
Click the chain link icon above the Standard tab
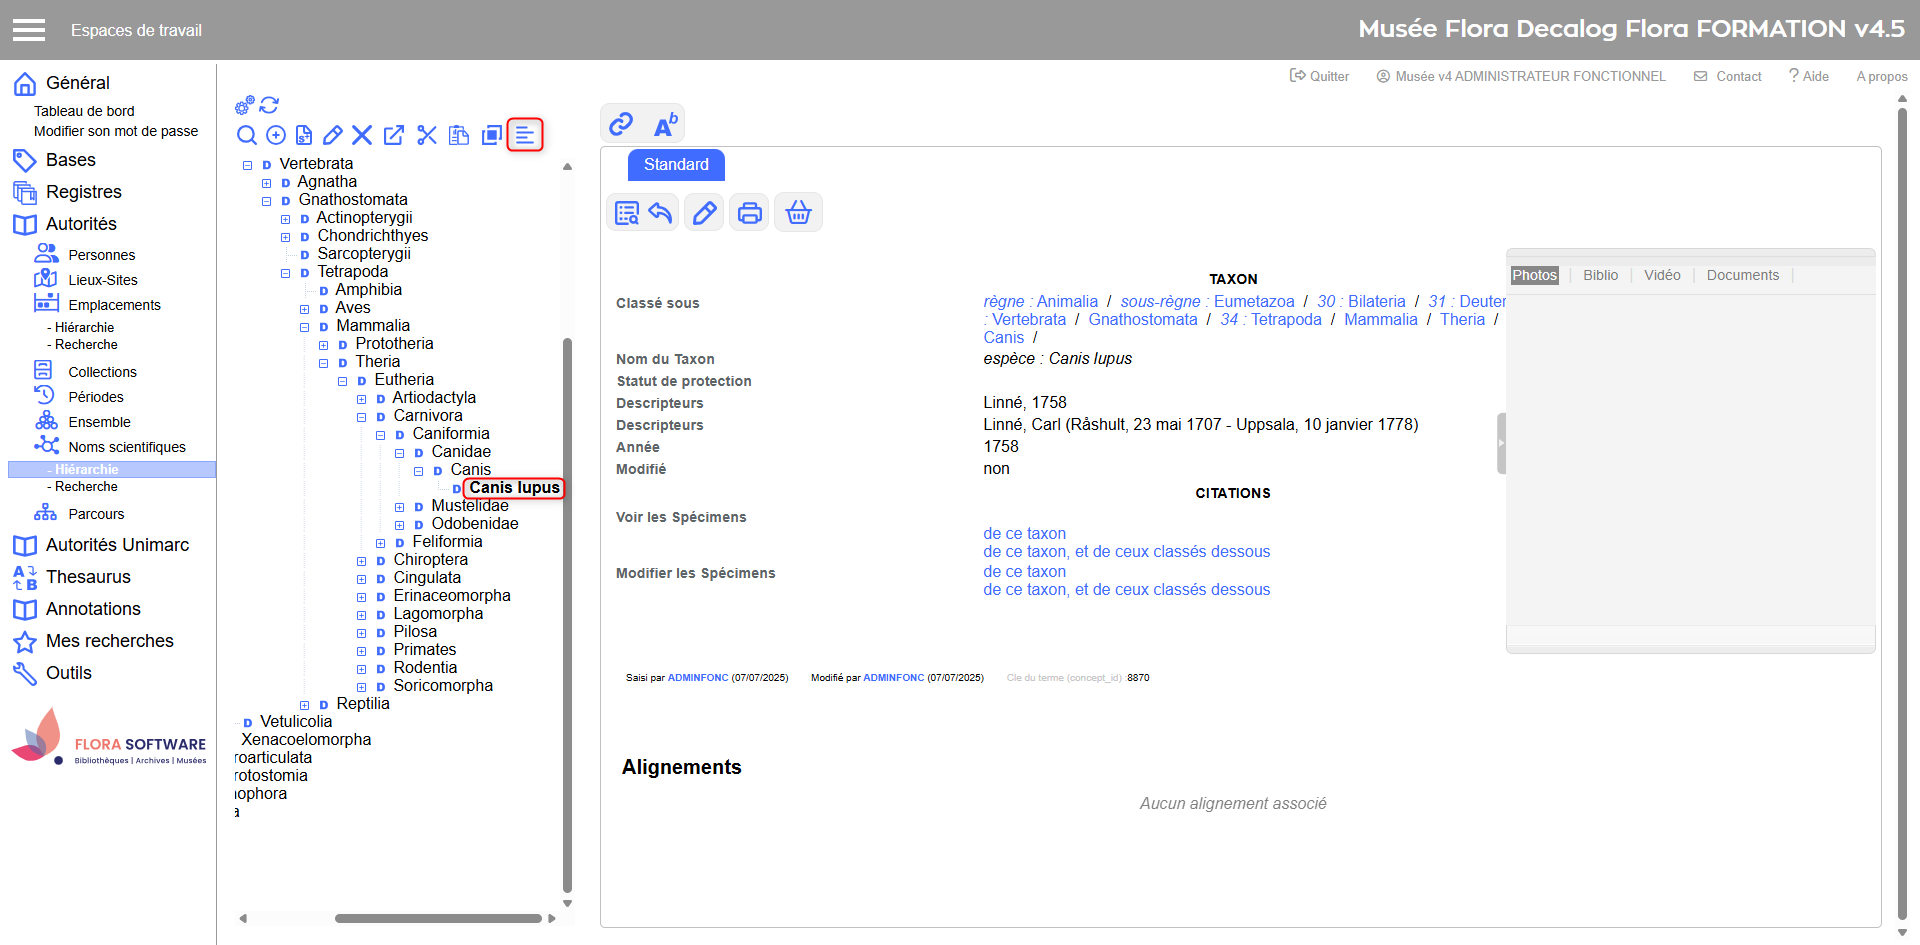(x=621, y=124)
